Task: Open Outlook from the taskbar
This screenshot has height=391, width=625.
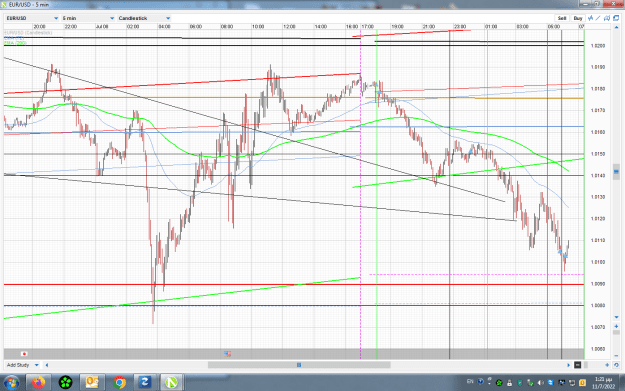Action: (x=92, y=383)
